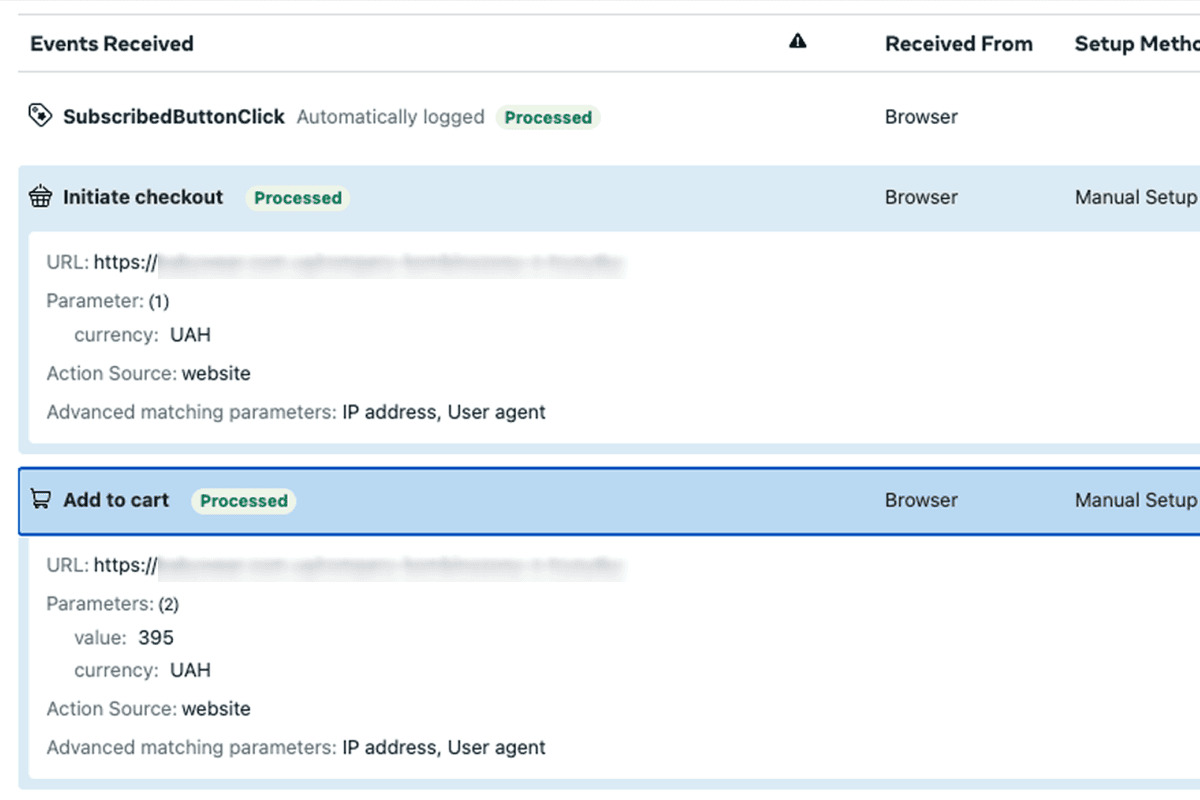Click the shopping cart icon for Add to cart

[x=40, y=500]
